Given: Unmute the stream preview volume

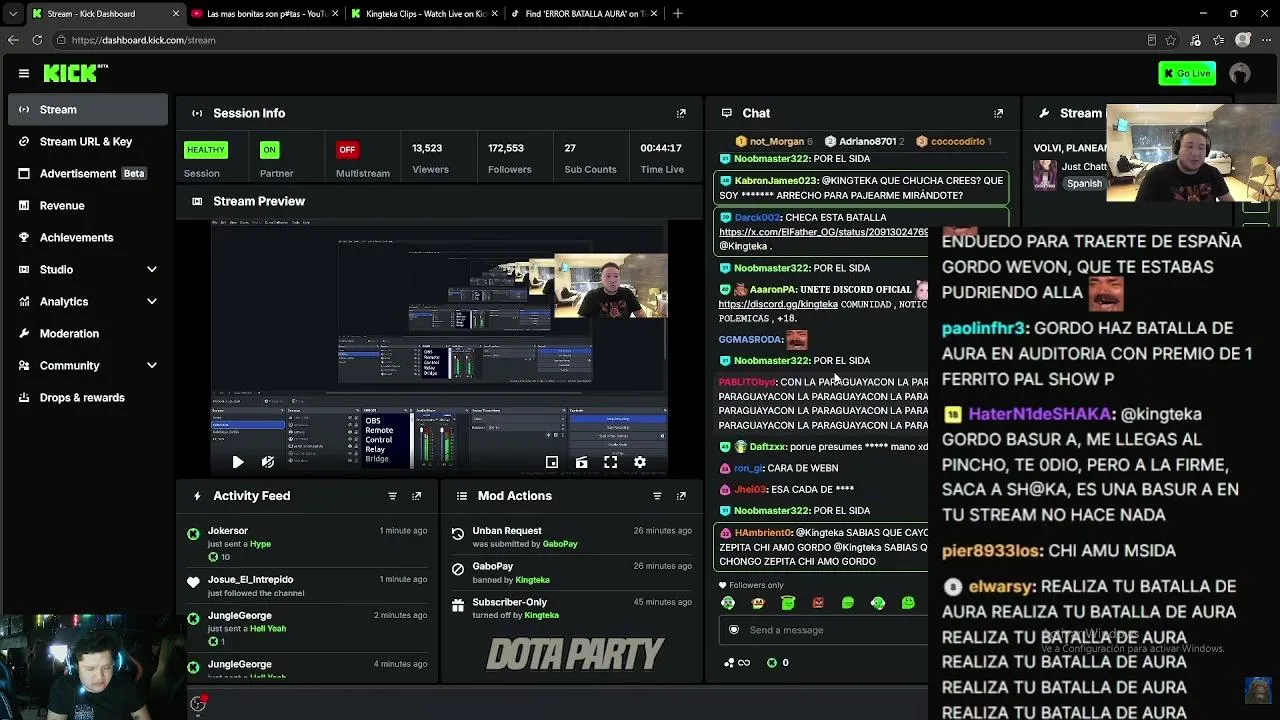Looking at the screenshot, I should tap(267, 462).
